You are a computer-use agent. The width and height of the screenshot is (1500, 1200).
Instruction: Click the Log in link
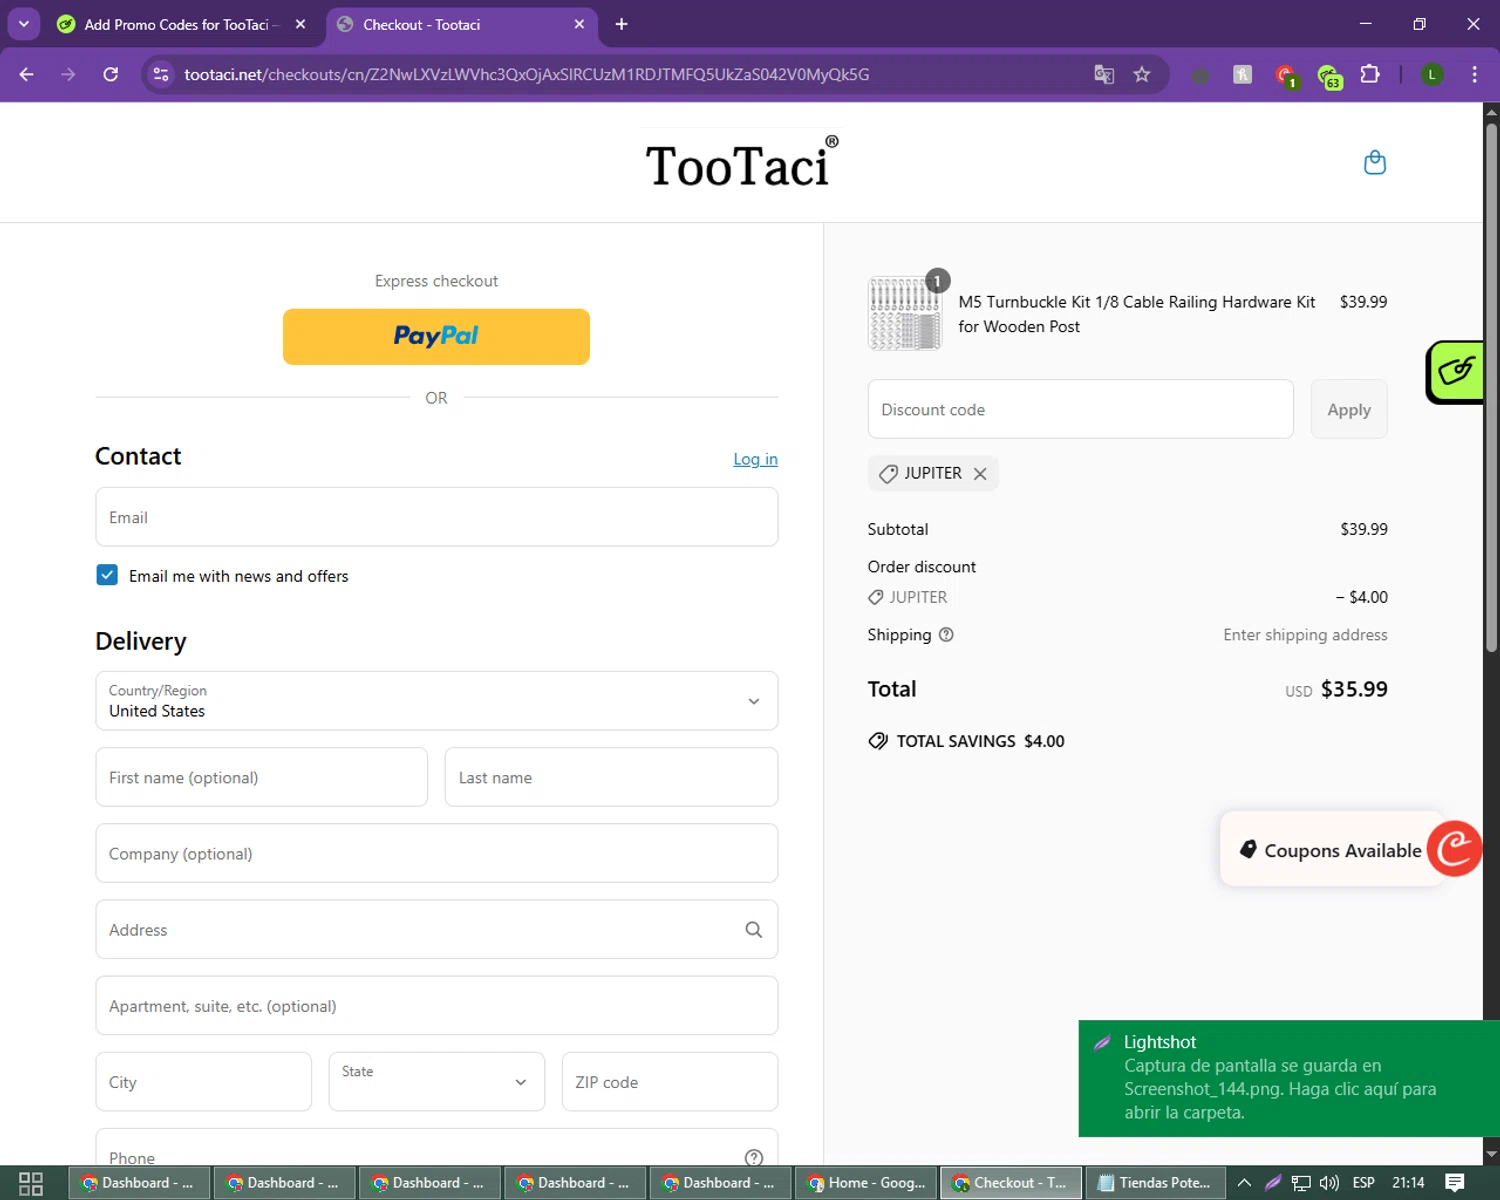755,459
